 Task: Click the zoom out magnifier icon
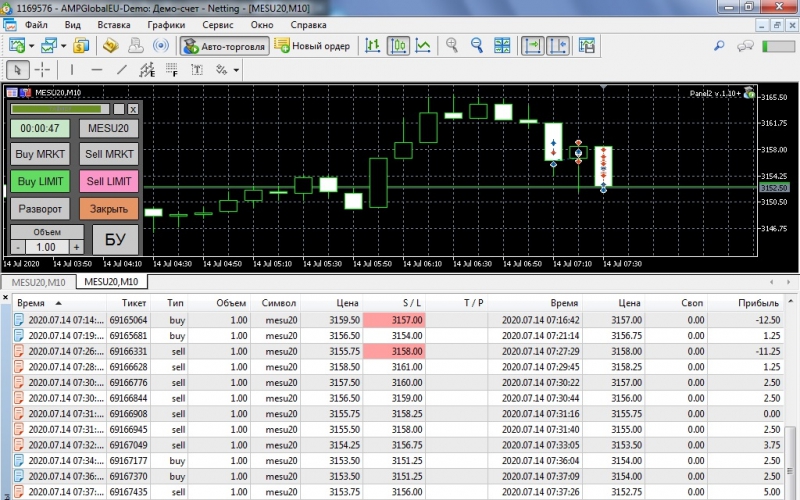477,46
